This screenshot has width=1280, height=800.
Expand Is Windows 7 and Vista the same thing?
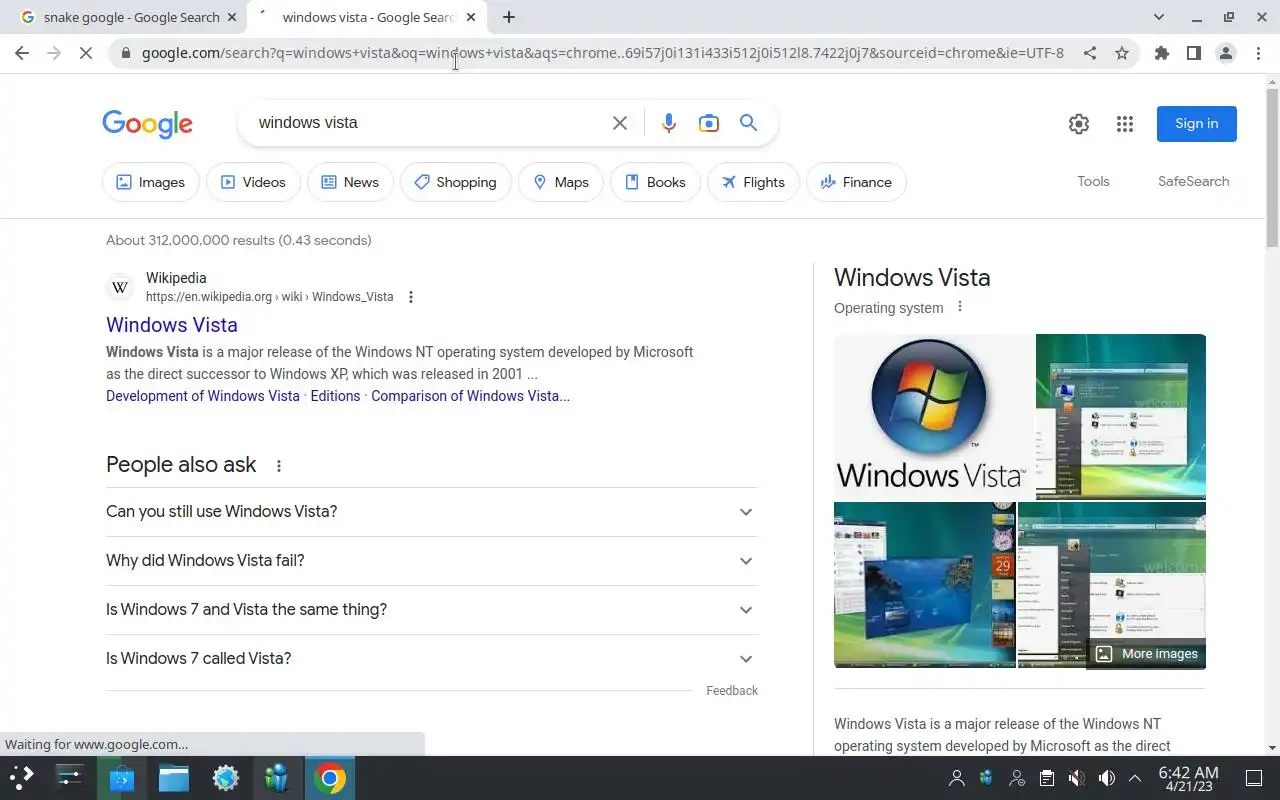(x=432, y=610)
